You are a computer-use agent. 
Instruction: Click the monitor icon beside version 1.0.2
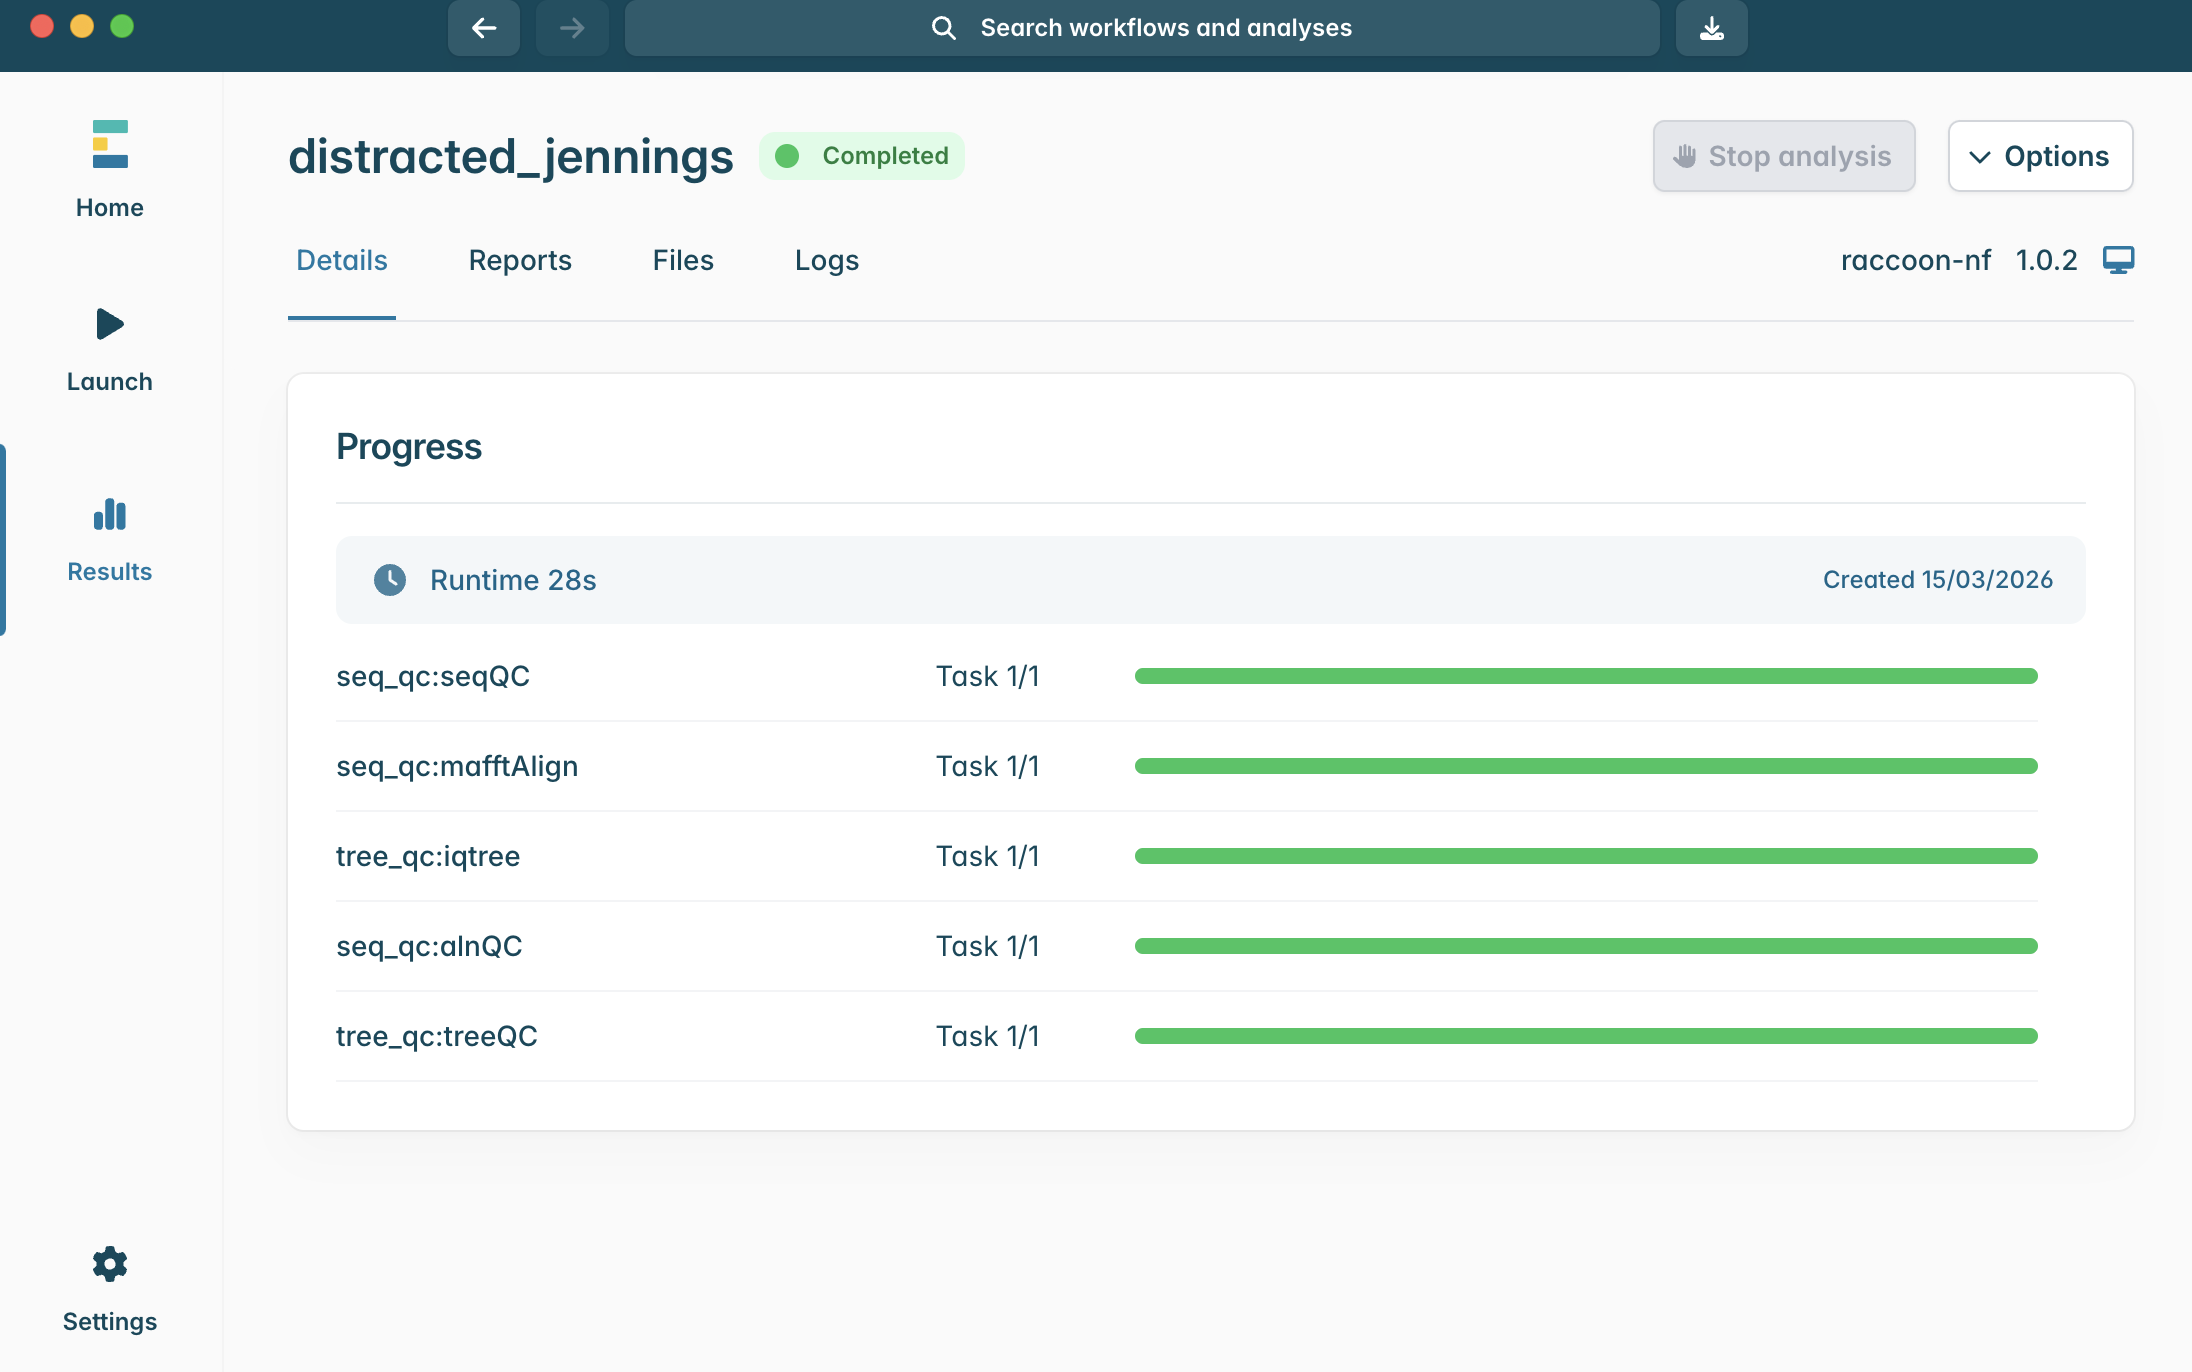pyautogui.click(x=2118, y=260)
